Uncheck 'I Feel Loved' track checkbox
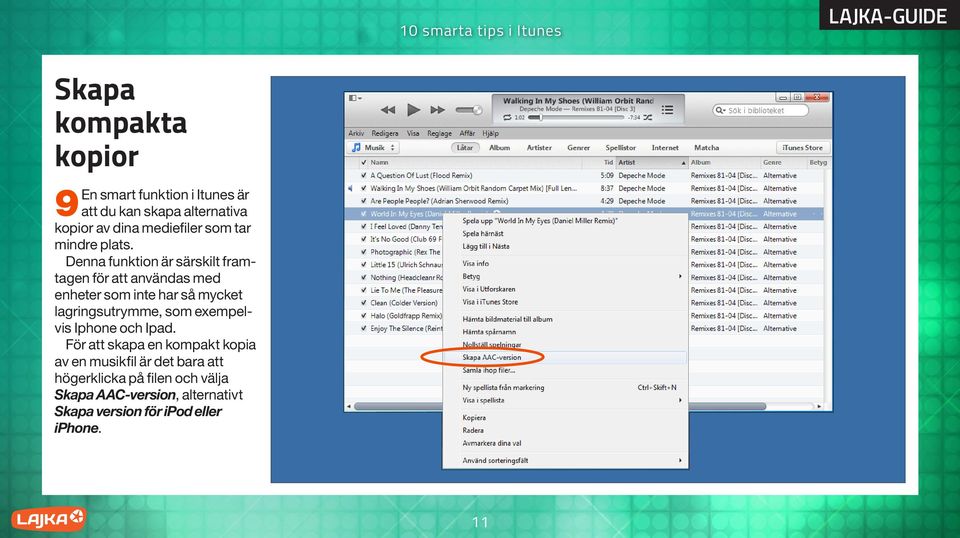The height and width of the screenshot is (538, 960). 364,227
